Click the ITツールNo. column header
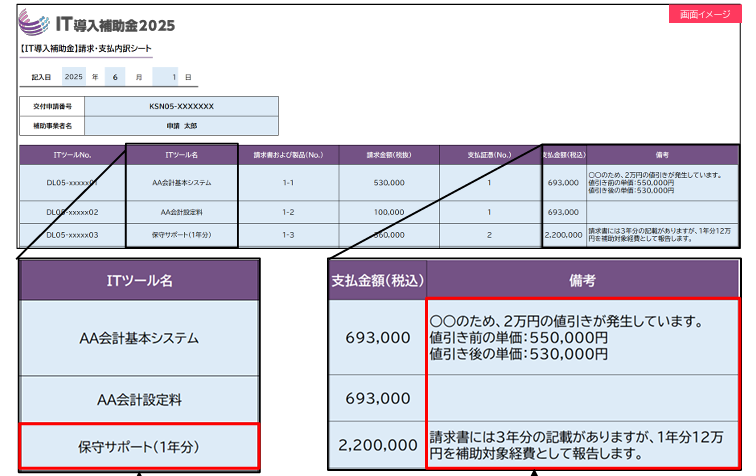 [x=72, y=155]
